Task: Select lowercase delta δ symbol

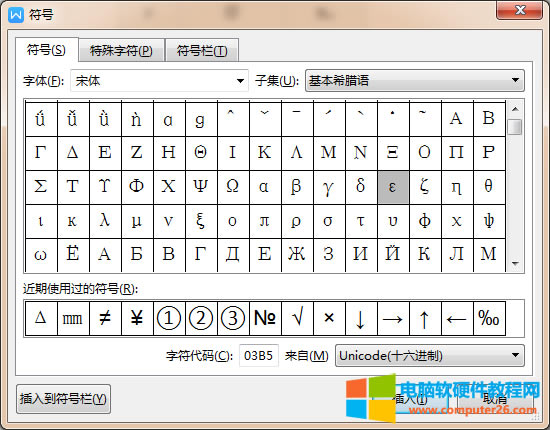Action: [x=361, y=187]
